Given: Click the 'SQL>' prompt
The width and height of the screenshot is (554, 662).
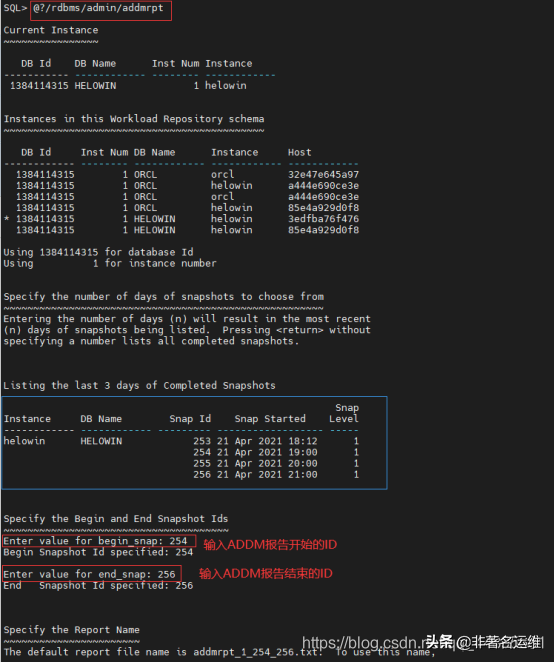Looking at the screenshot, I should 15,8.
